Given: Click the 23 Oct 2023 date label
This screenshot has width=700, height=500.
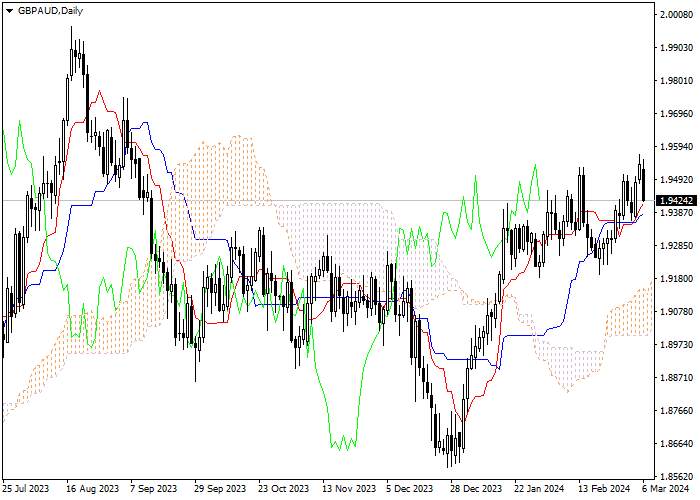Looking at the screenshot, I should click(x=283, y=488).
